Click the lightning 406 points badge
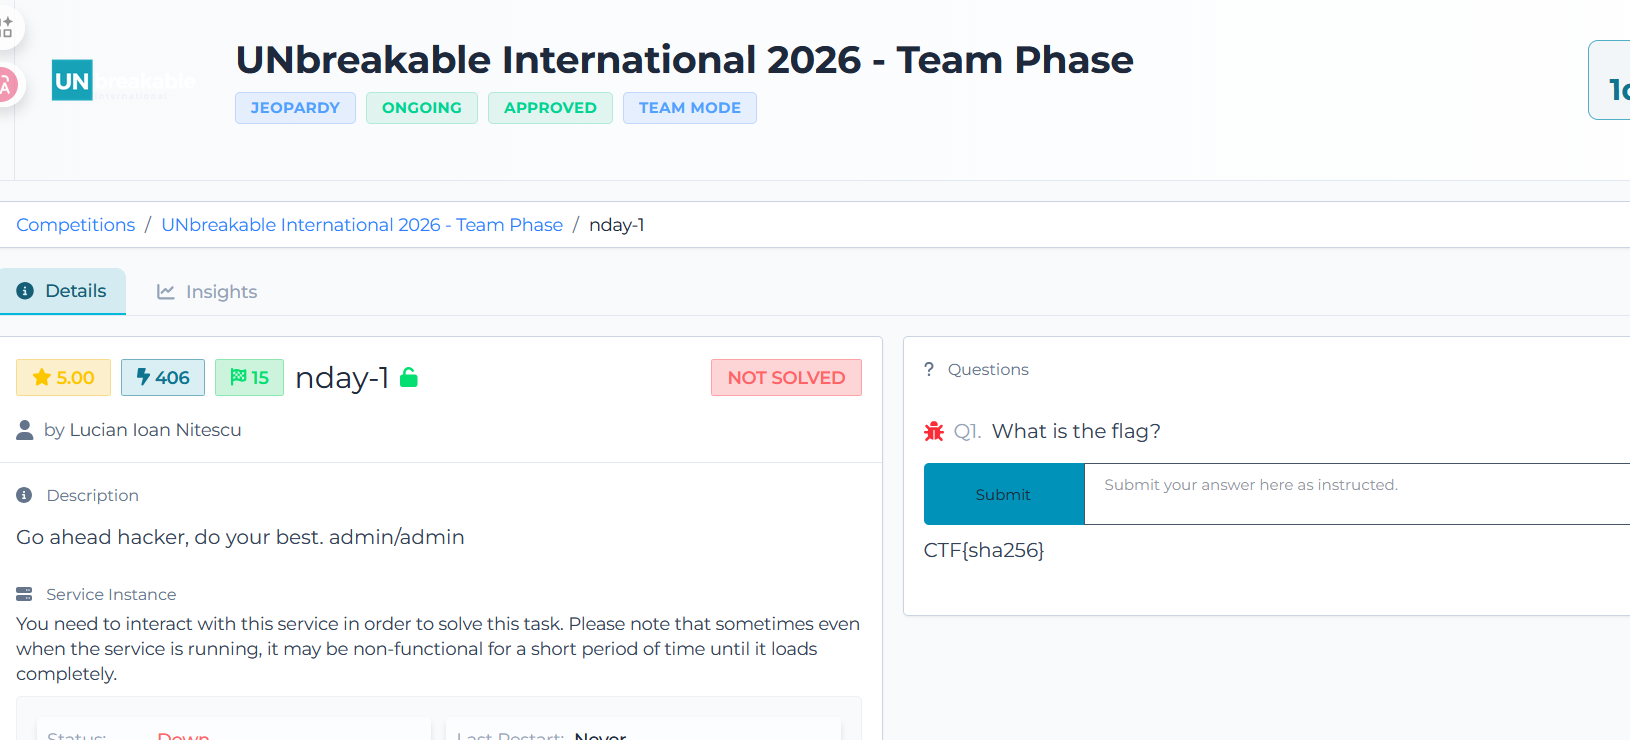 163,378
